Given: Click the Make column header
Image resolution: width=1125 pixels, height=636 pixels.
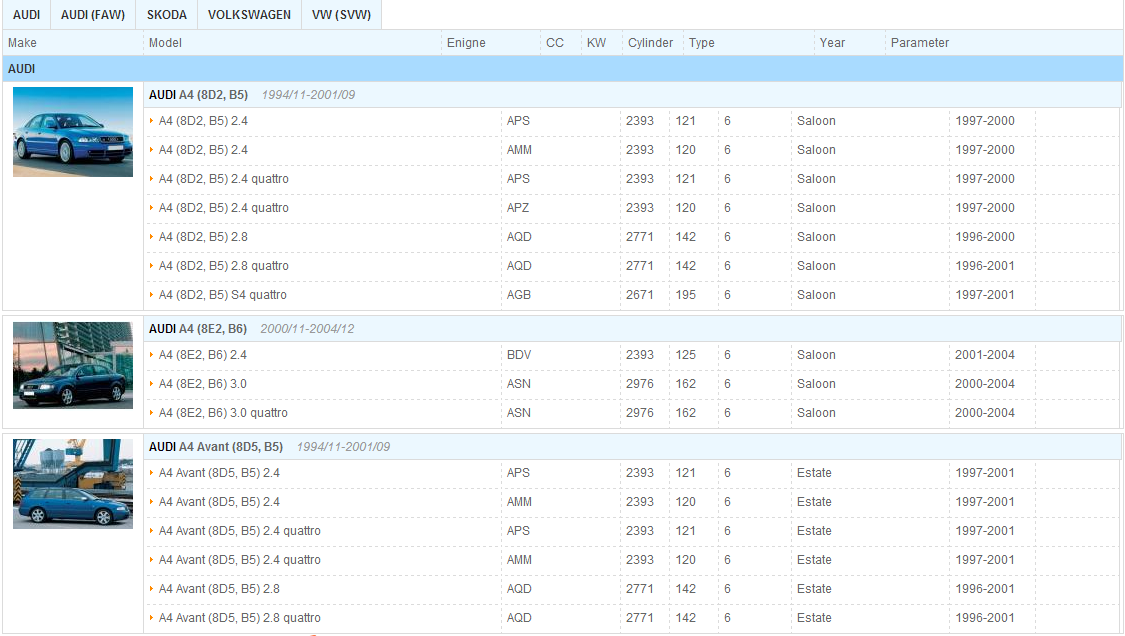Looking at the screenshot, I should click(22, 43).
